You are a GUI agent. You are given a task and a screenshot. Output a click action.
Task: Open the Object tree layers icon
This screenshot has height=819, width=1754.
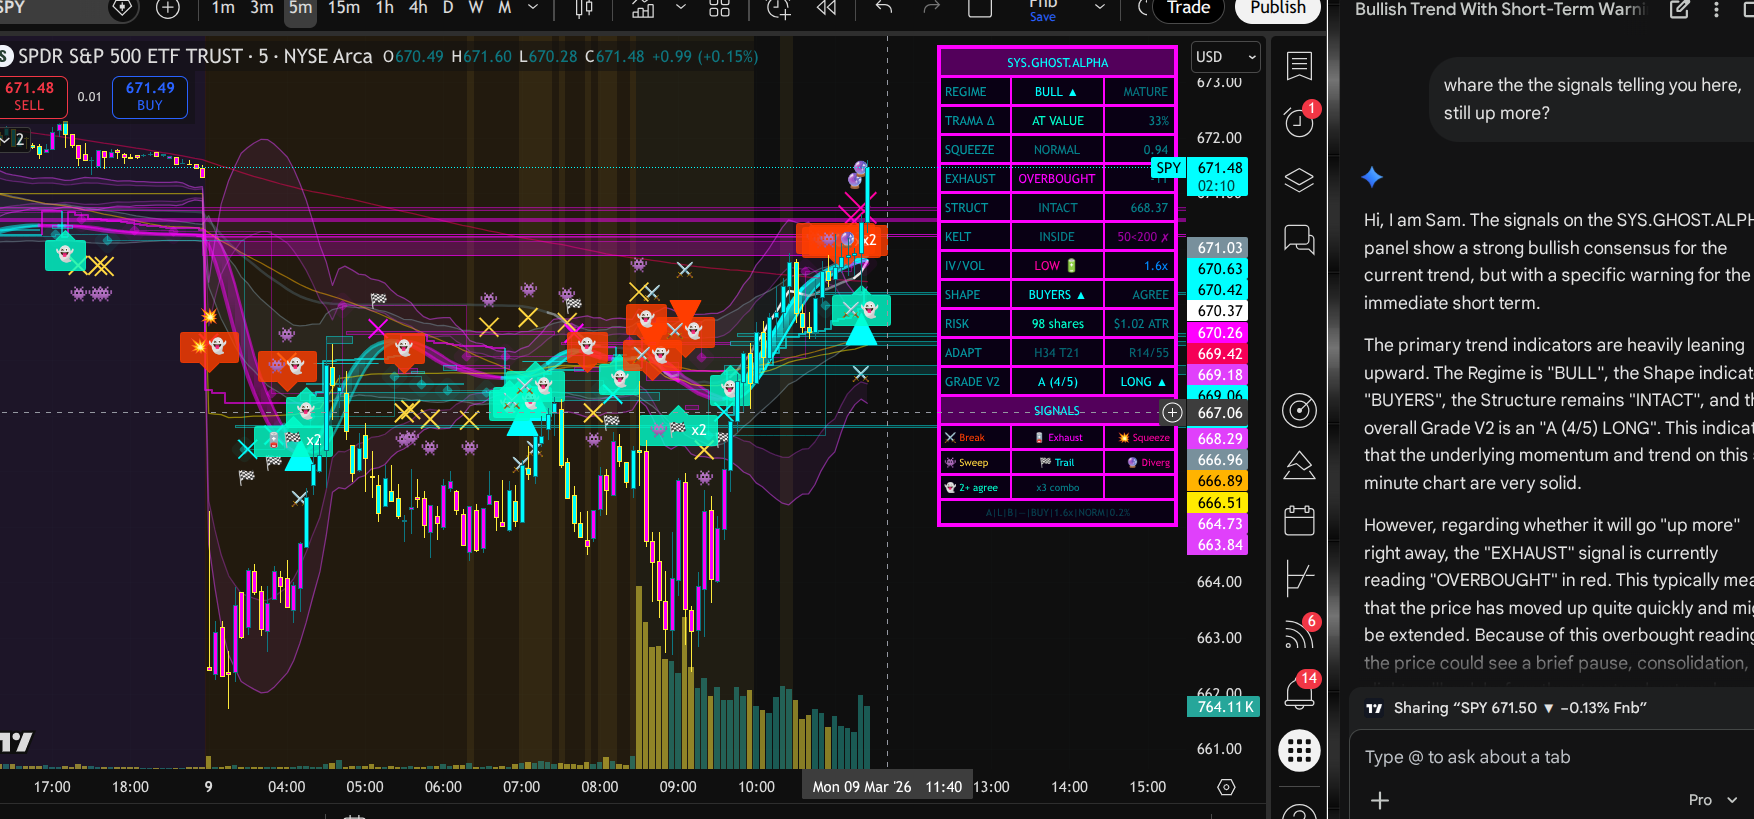pyautogui.click(x=1299, y=181)
